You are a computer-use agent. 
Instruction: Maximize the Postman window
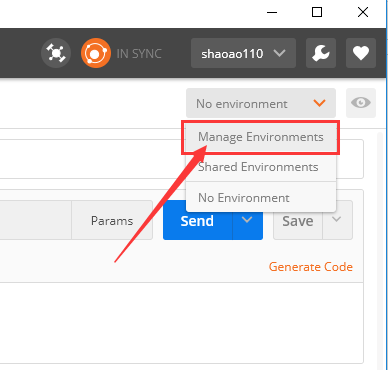pyautogui.click(x=317, y=12)
